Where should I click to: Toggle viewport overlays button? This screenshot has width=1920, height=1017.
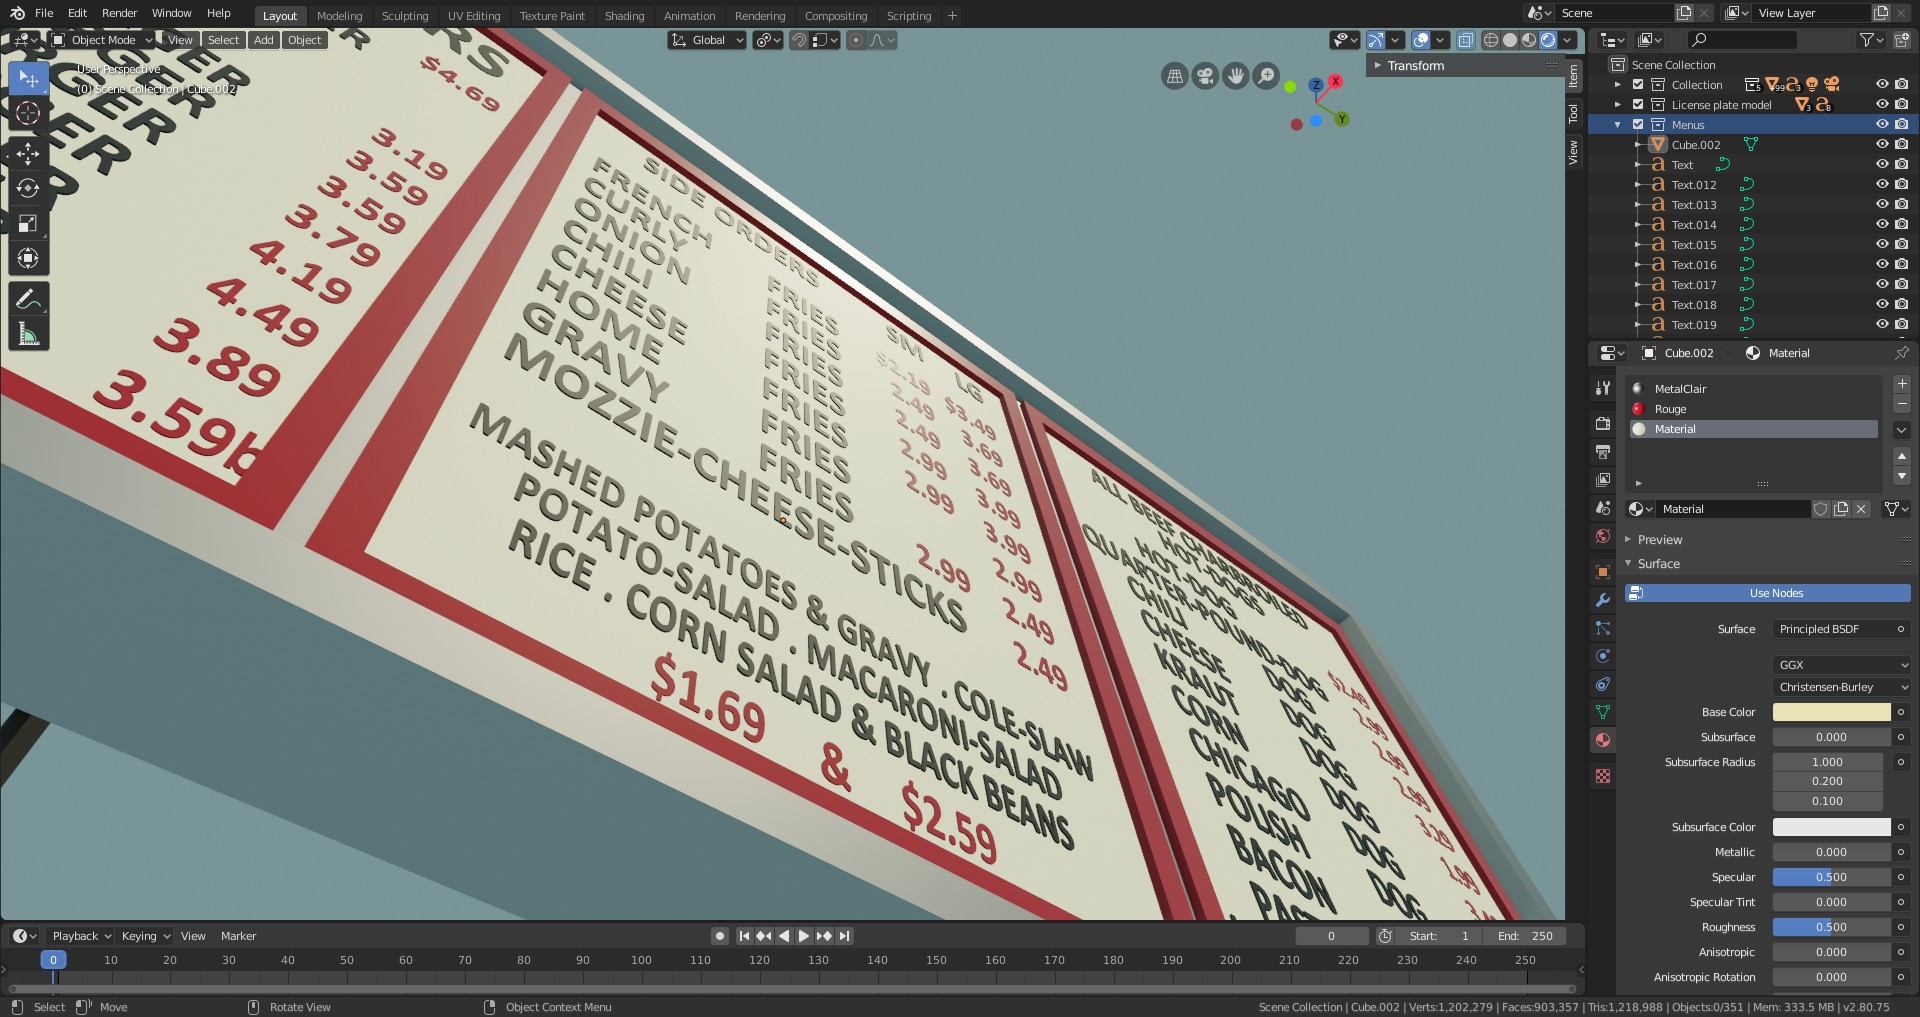pos(1421,40)
